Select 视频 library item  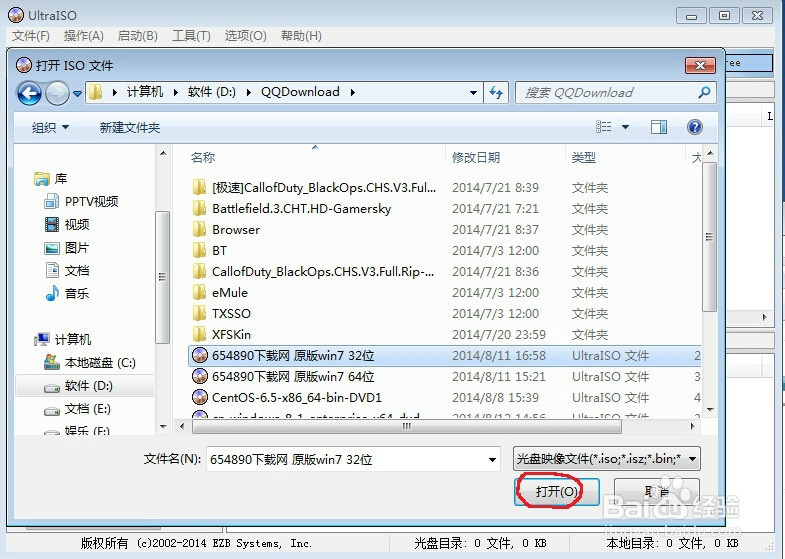[x=67, y=224]
